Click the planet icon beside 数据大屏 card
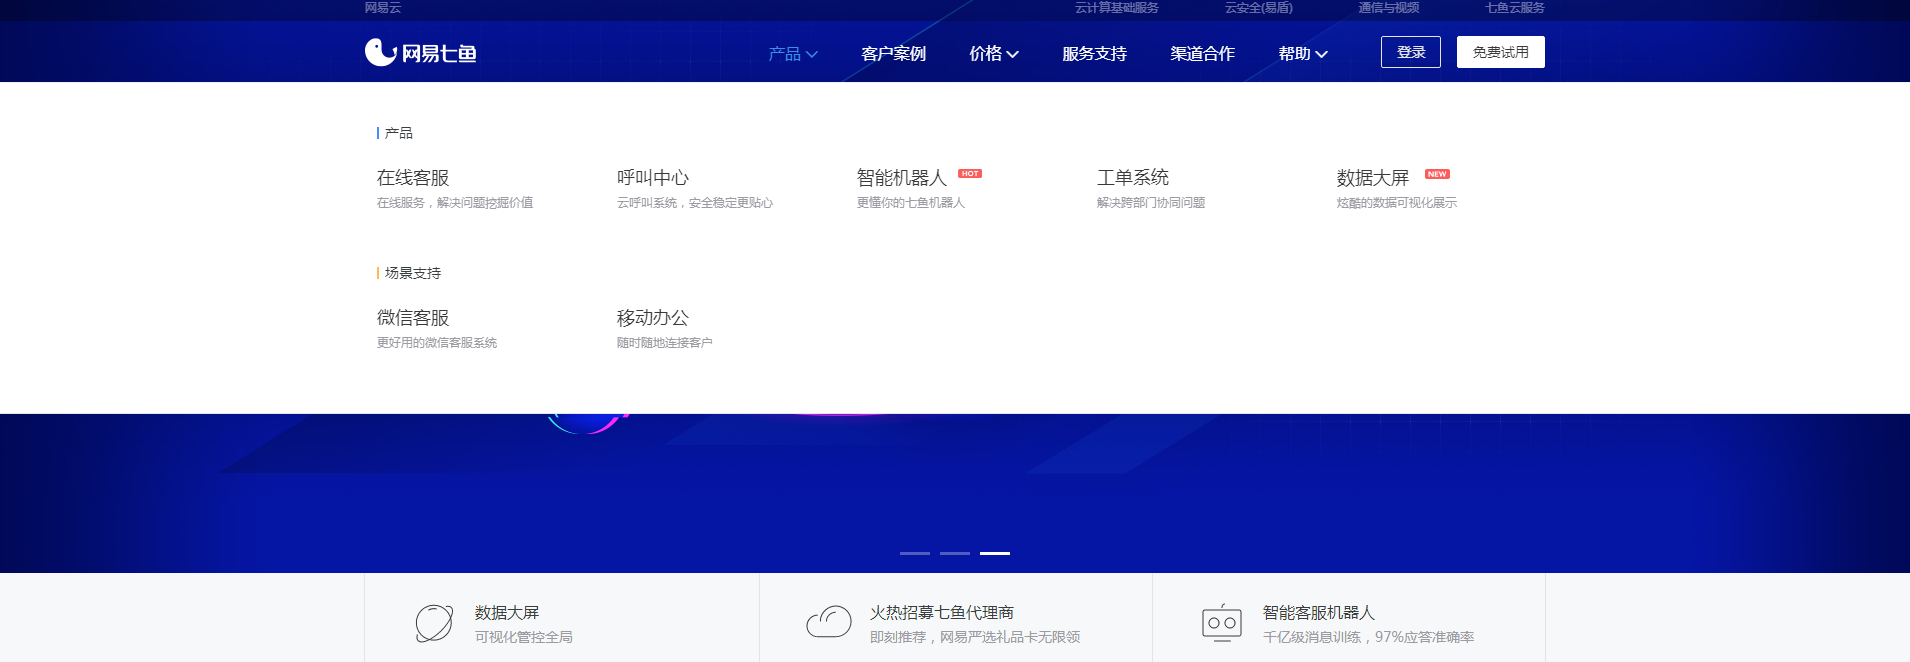The height and width of the screenshot is (662, 1910). (x=434, y=623)
